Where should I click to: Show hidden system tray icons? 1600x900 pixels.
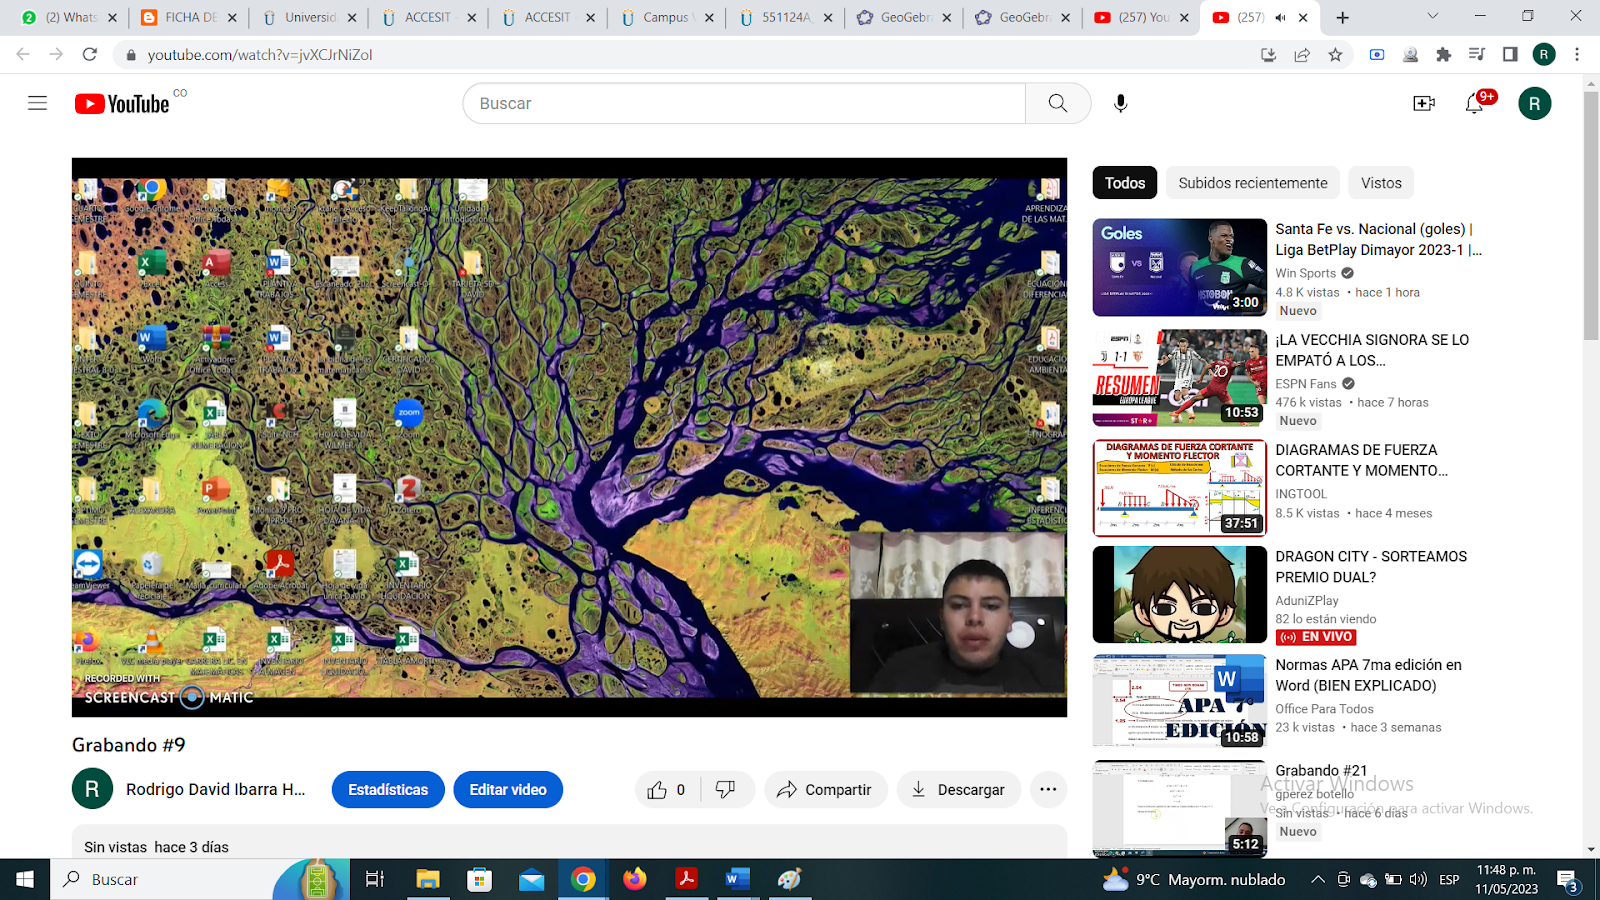(x=1318, y=879)
